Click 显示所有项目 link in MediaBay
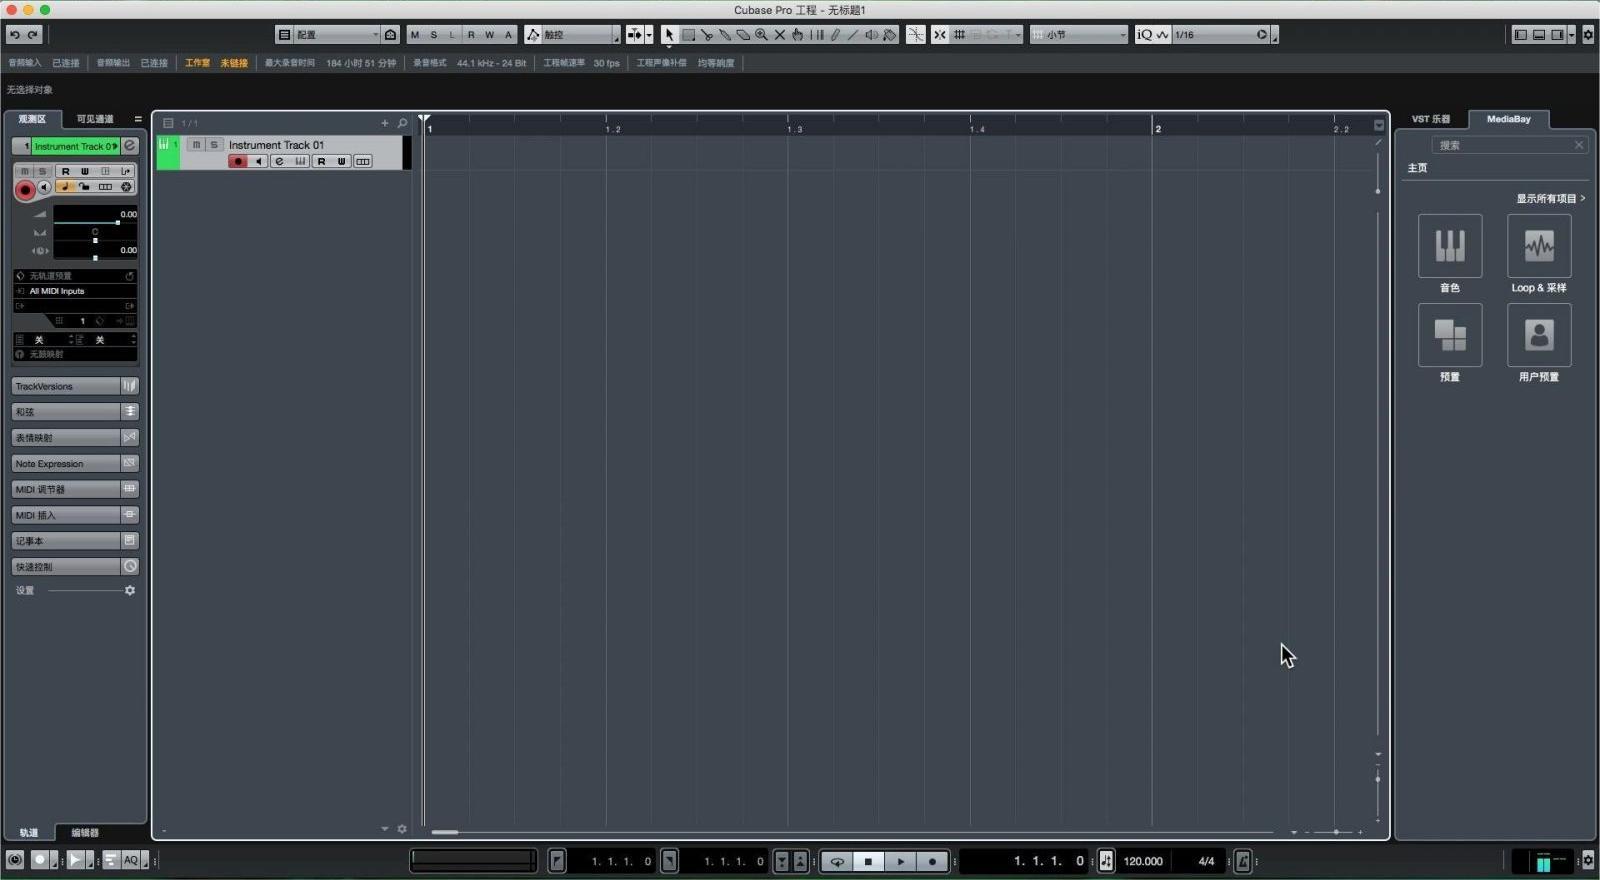Screen dimensions: 1600x880 1550,198
